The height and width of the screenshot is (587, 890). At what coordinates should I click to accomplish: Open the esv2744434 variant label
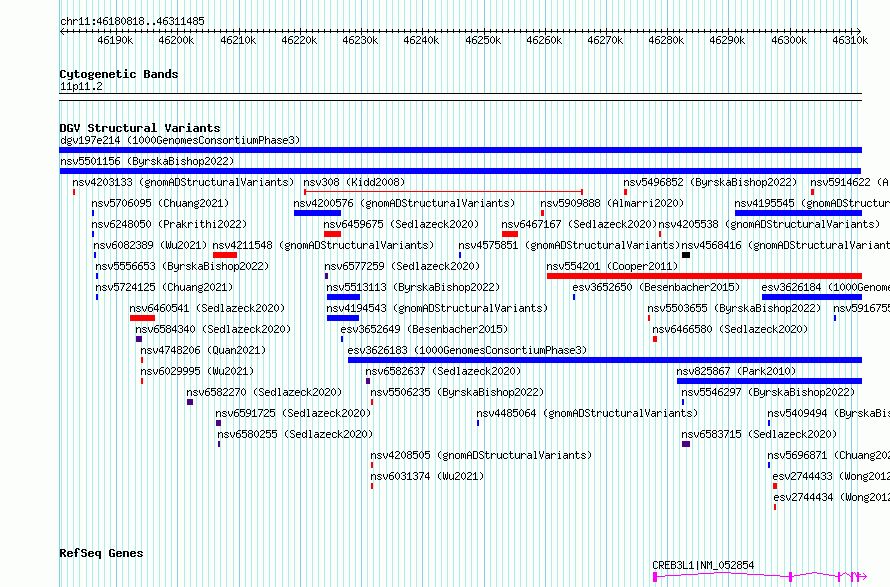pos(832,497)
